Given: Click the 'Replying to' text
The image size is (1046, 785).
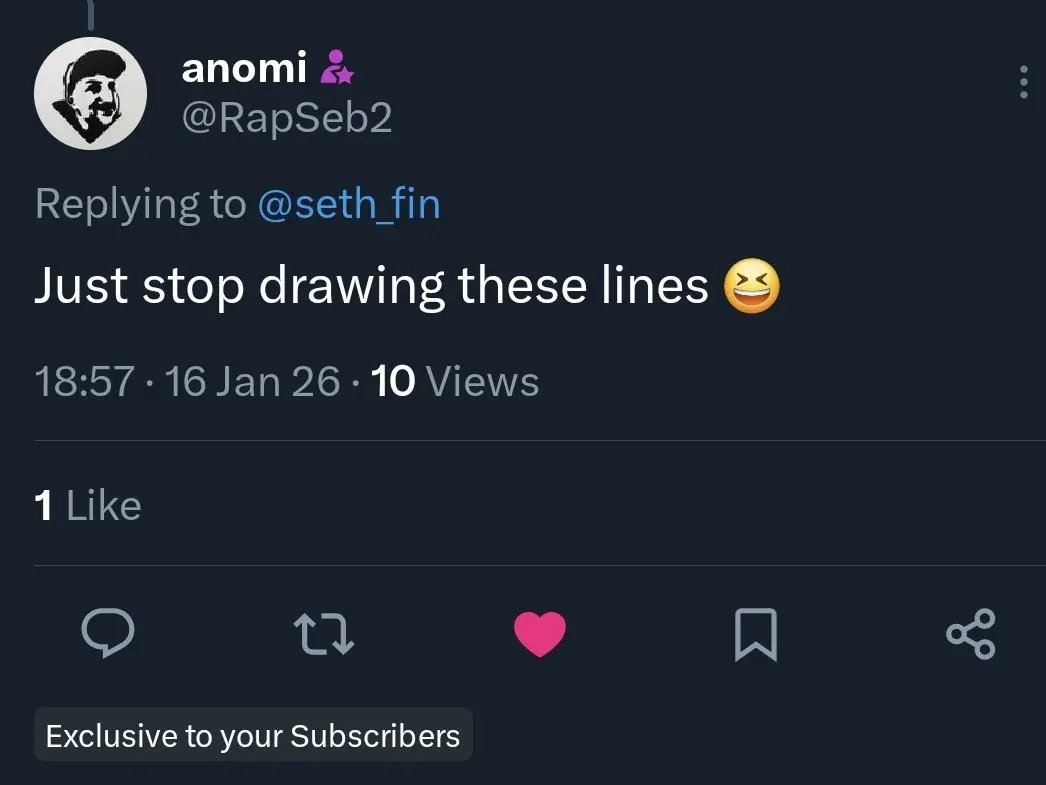Looking at the screenshot, I should click(x=140, y=204).
